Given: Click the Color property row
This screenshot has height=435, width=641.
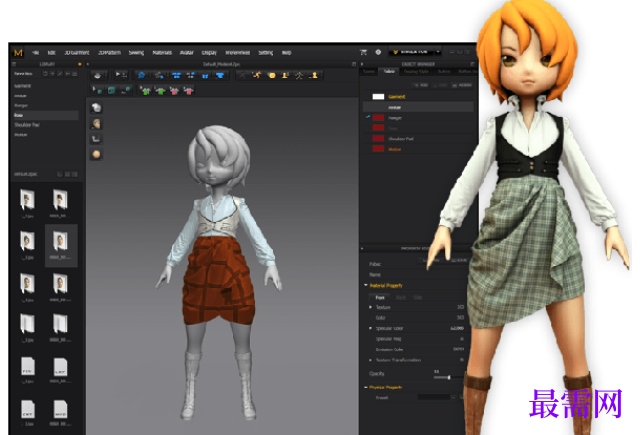Looking at the screenshot, I should pyautogui.click(x=417, y=318).
